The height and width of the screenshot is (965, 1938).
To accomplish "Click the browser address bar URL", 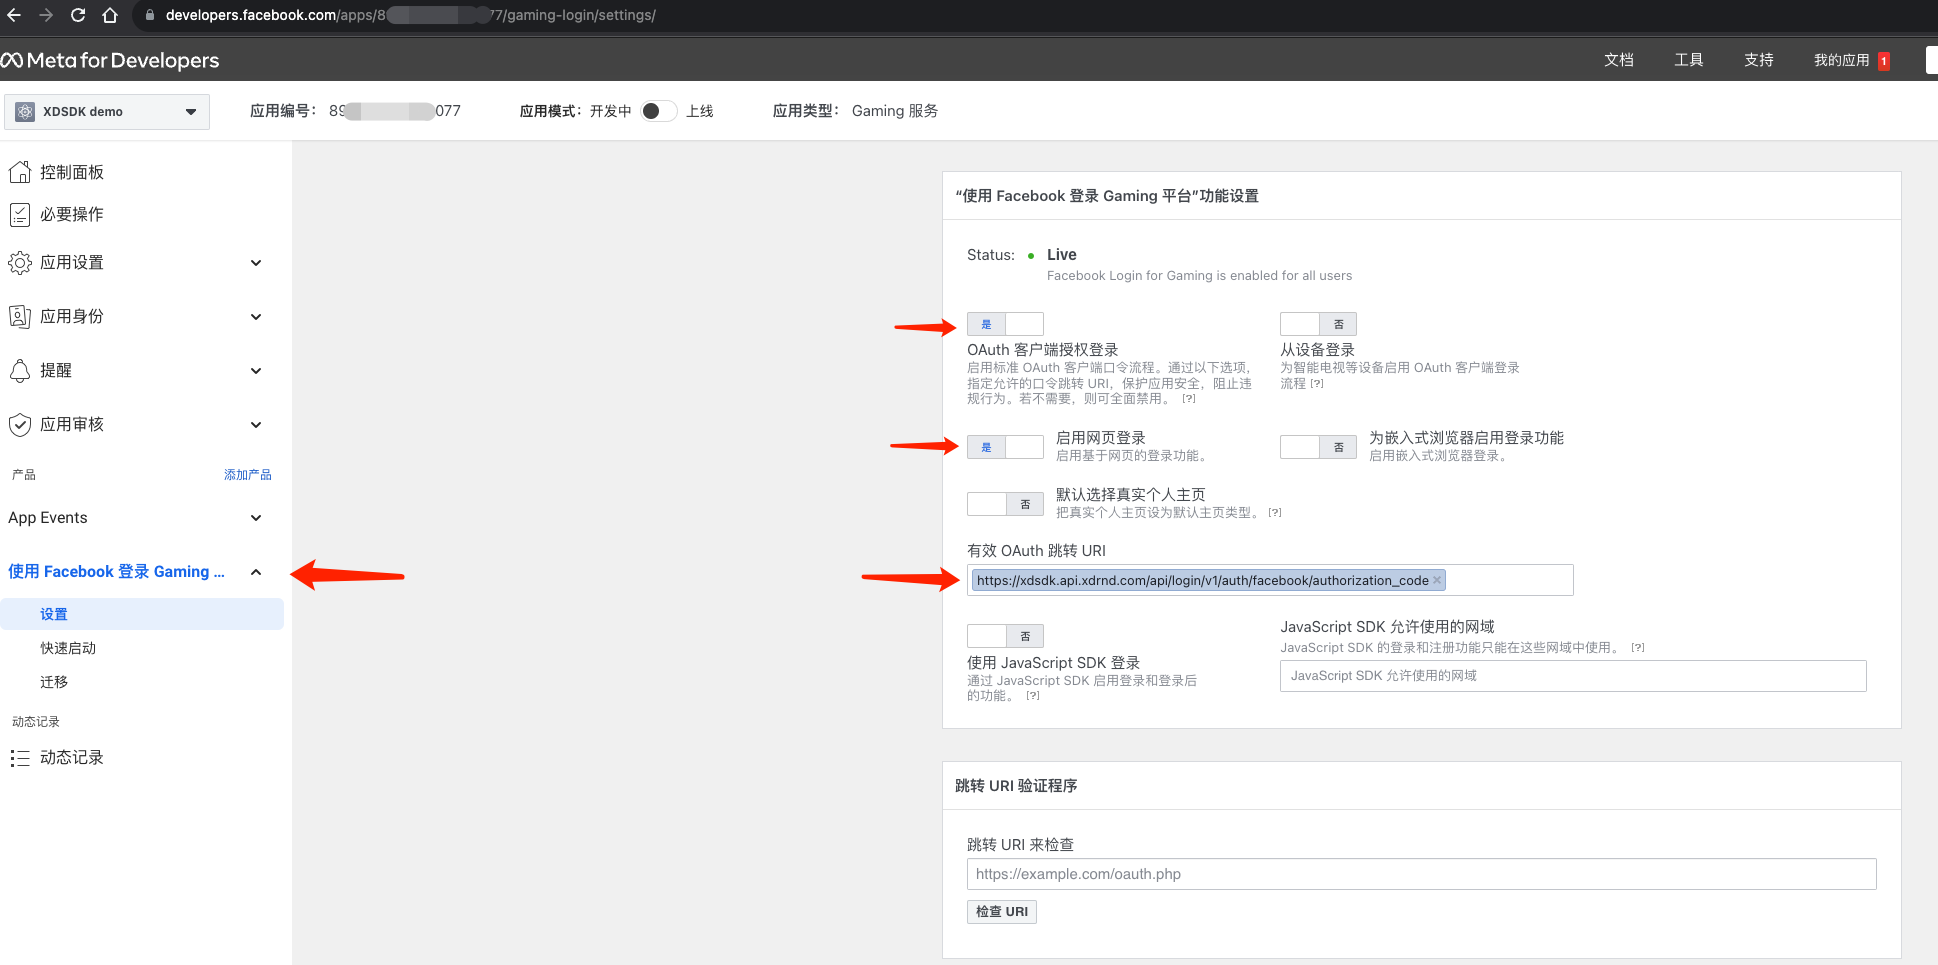I will click(410, 15).
